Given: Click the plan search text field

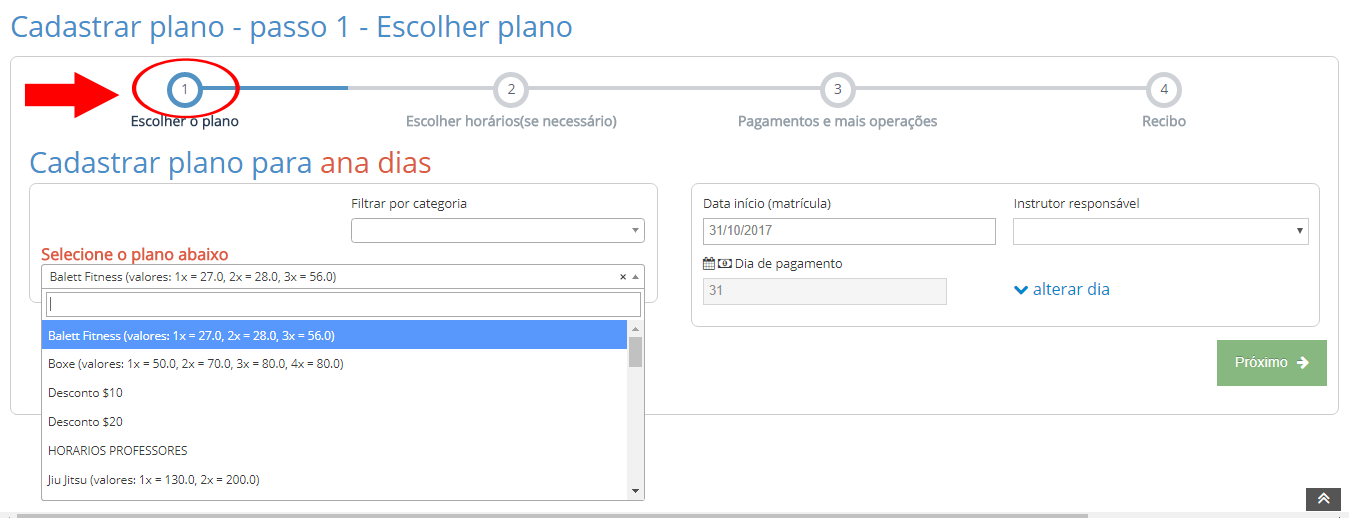Looking at the screenshot, I should [342, 304].
